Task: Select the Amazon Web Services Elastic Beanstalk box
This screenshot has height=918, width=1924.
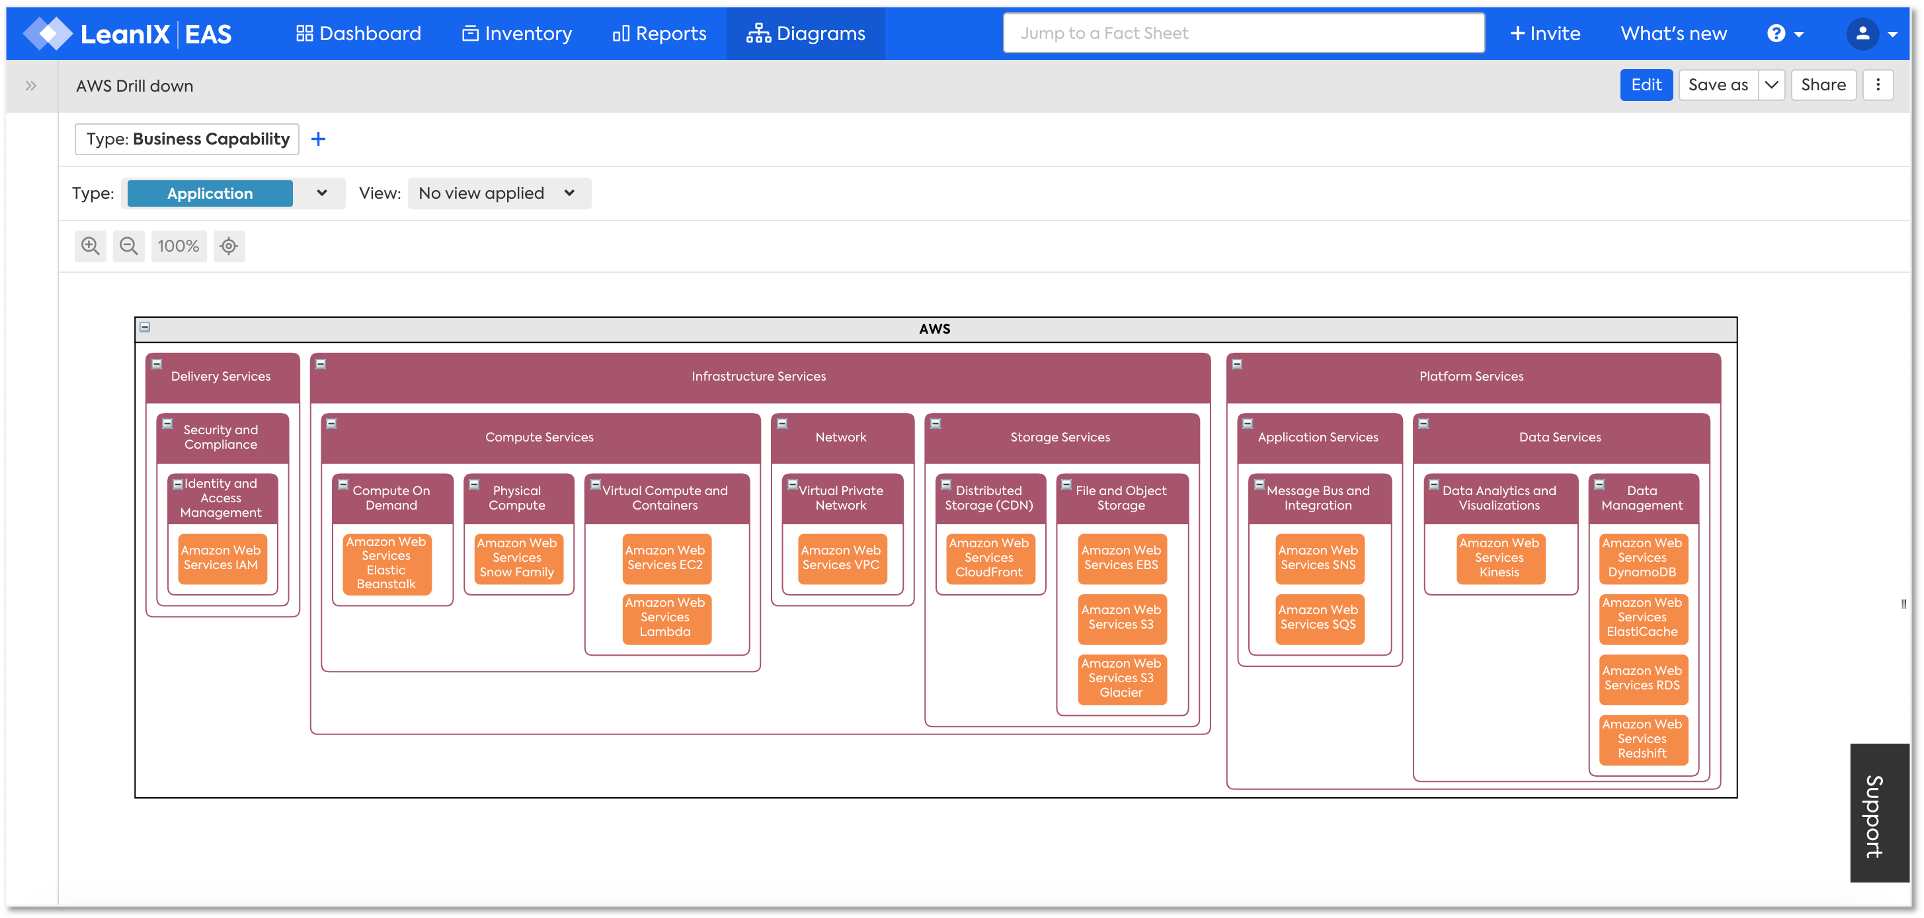Action: (x=387, y=564)
